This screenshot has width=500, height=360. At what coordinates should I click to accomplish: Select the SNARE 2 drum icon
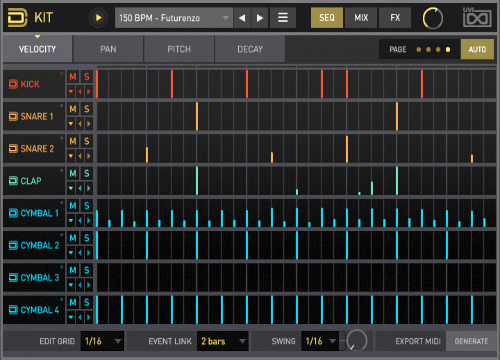13,148
